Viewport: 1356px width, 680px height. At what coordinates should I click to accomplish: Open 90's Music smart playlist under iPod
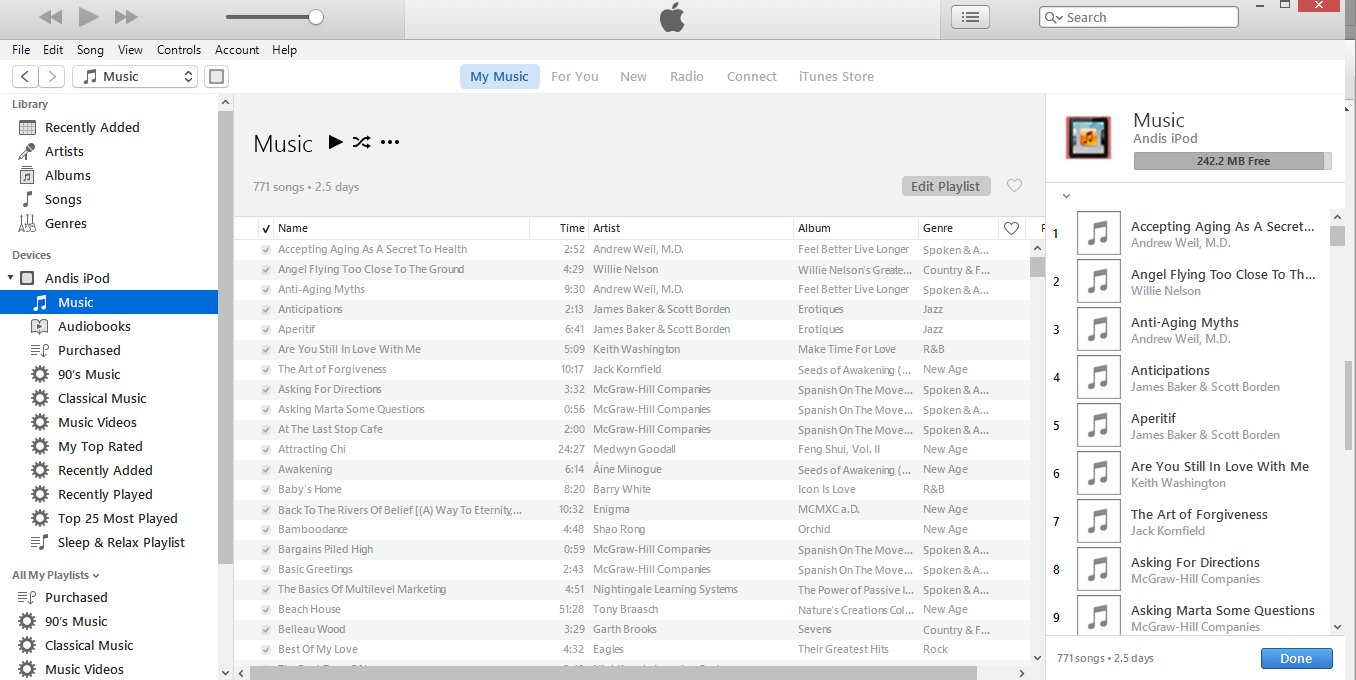[89, 374]
